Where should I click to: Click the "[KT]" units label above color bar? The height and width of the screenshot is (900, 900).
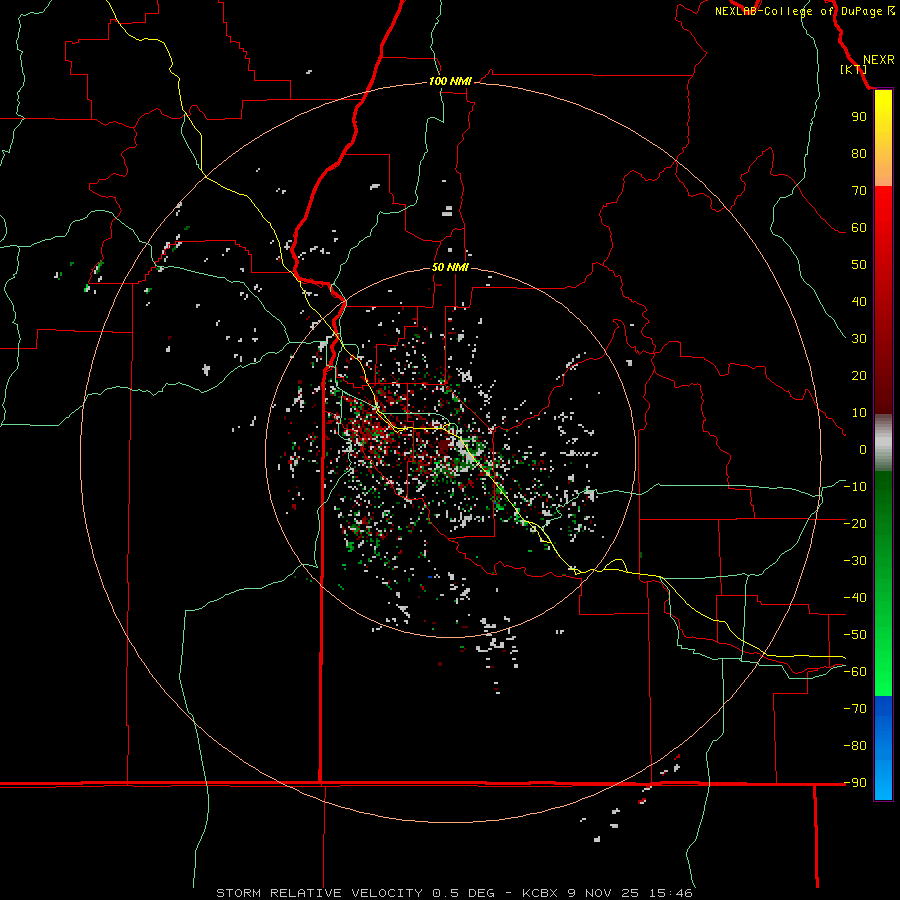(854, 69)
